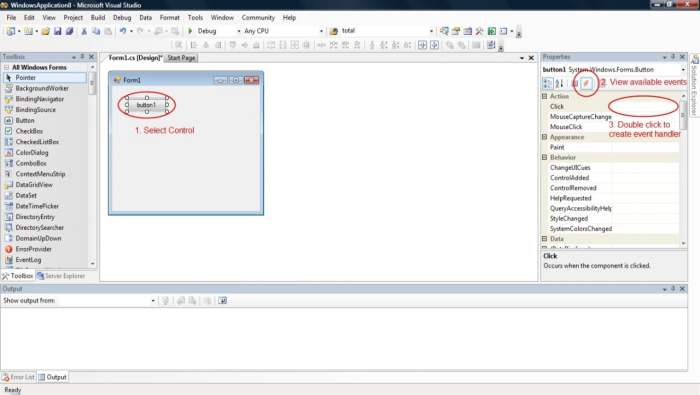
Task: Open the active files dropdown arrow in editor
Action: 521,58
